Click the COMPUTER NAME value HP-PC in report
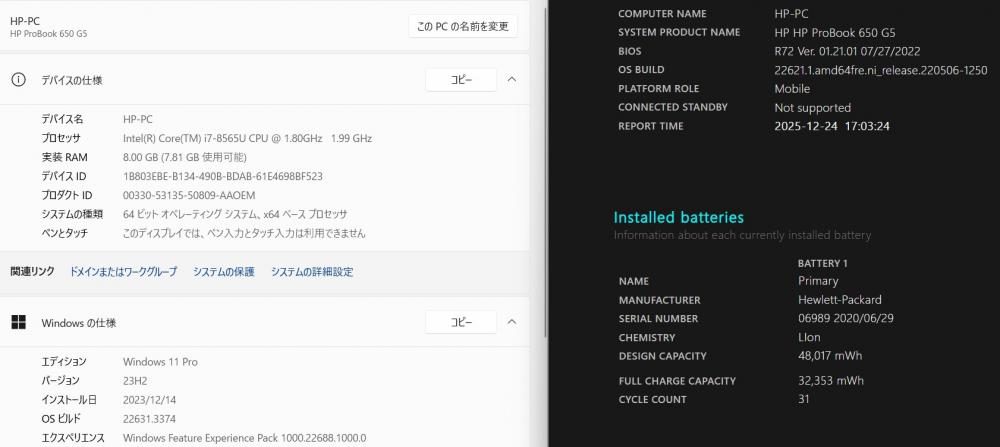 click(x=791, y=13)
